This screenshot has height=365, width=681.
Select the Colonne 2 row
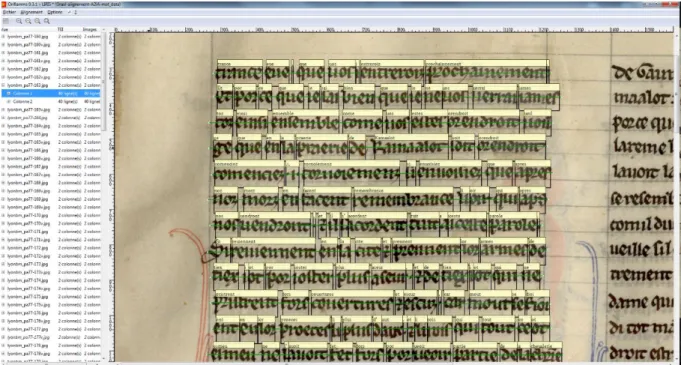(x=51, y=102)
